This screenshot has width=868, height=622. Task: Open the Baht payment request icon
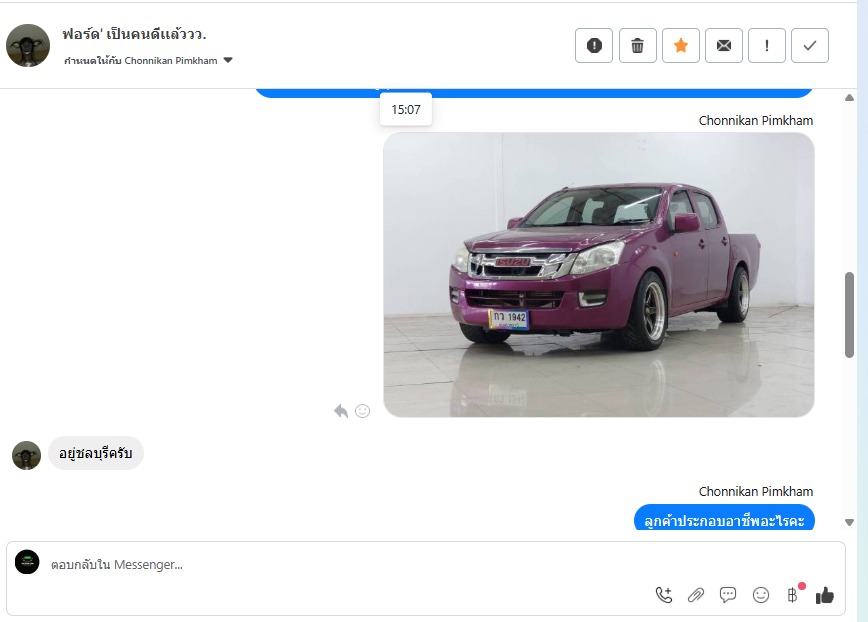(x=793, y=595)
